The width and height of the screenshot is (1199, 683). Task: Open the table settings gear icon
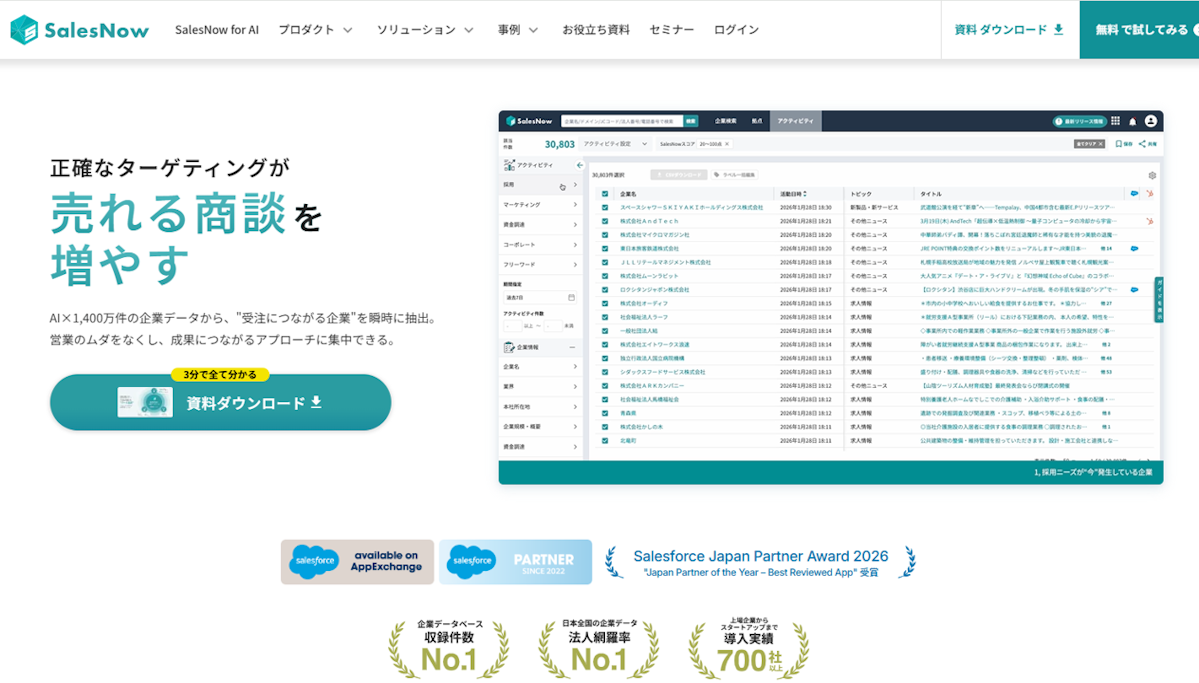point(1152,175)
